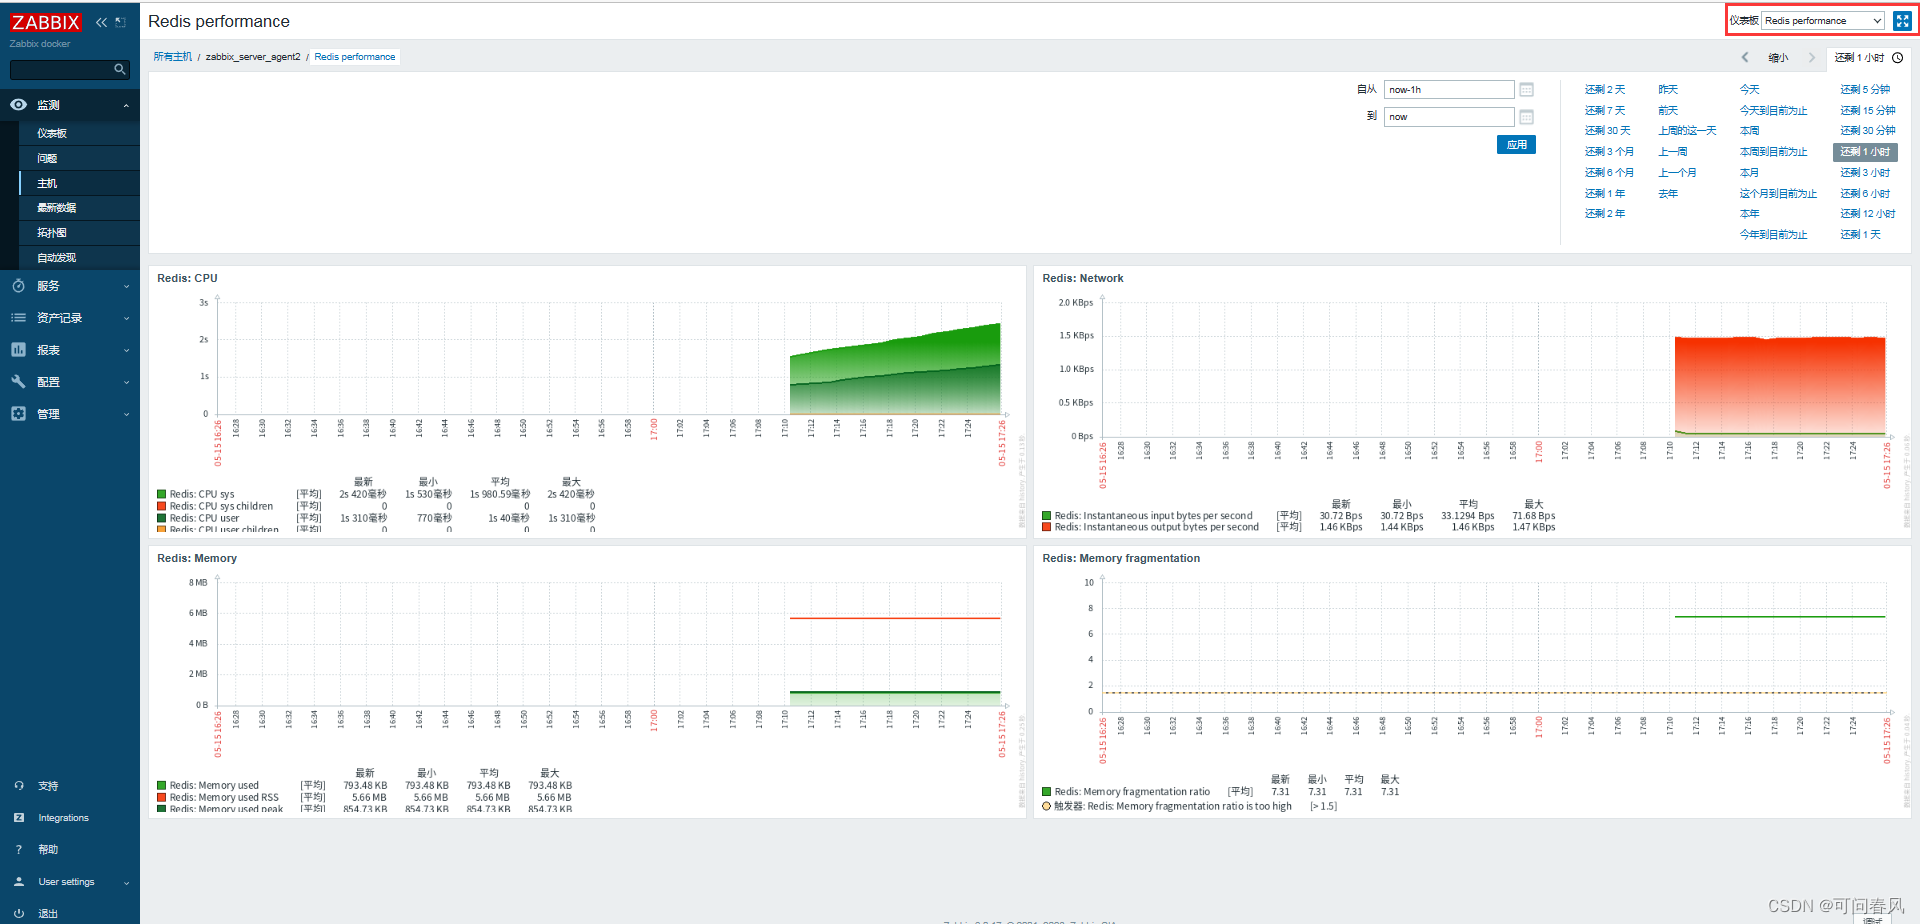
Task: Hide the sidebar using the icon beside collapse
Action: click(121, 22)
